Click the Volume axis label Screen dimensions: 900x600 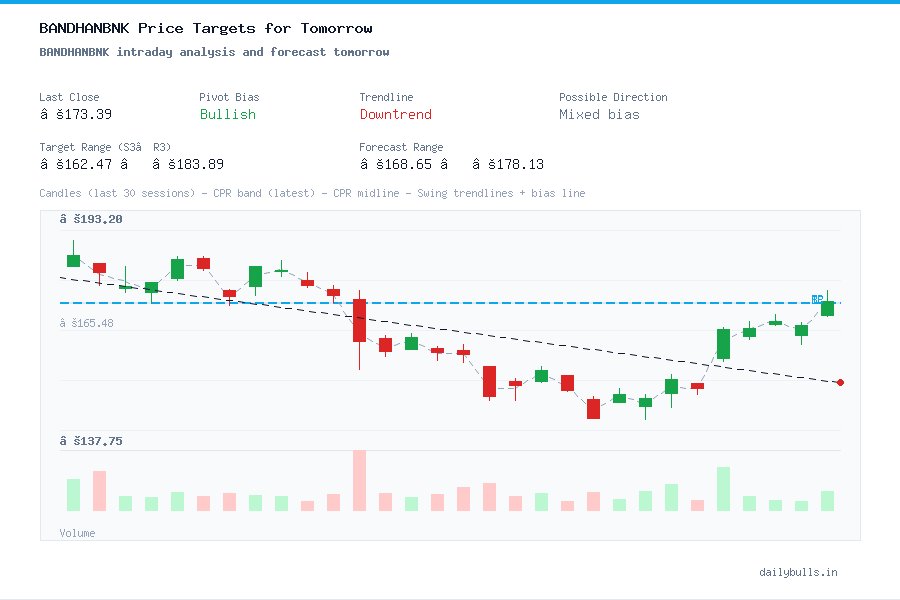pyautogui.click(x=77, y=533)
